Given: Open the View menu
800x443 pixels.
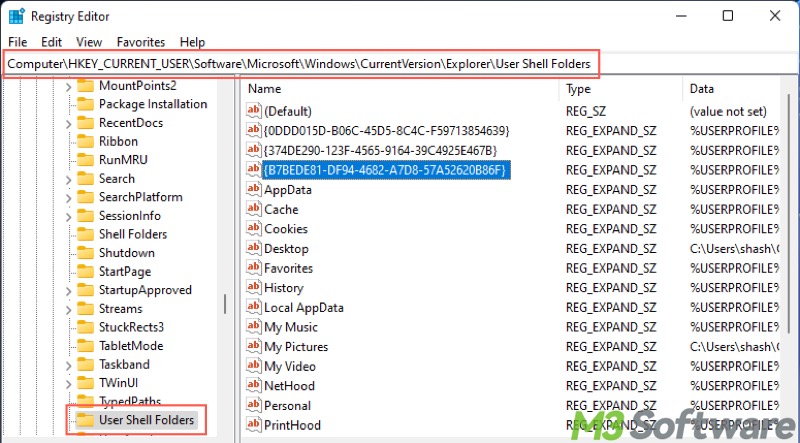Looking at the screenshot, I should (89, 42).
